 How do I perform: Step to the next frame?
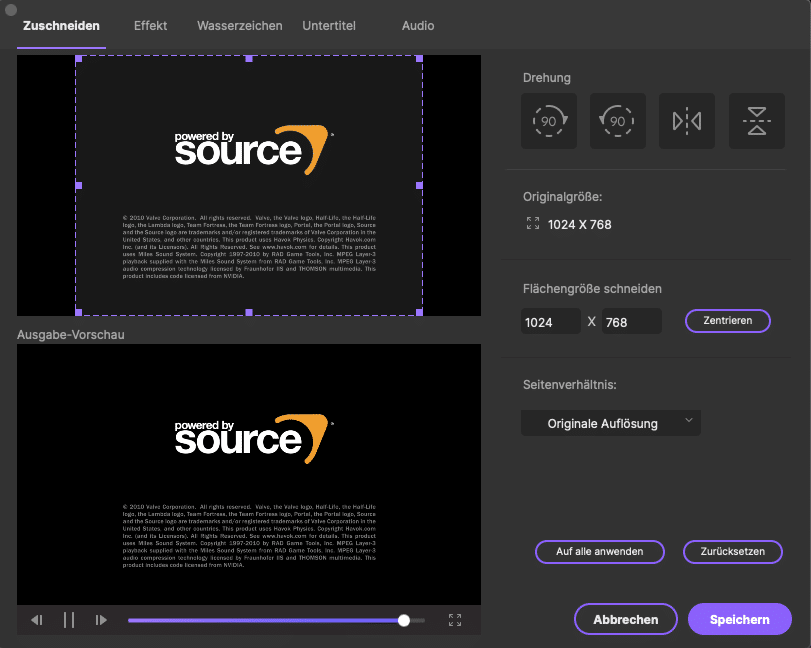click(x=101, y=620)
